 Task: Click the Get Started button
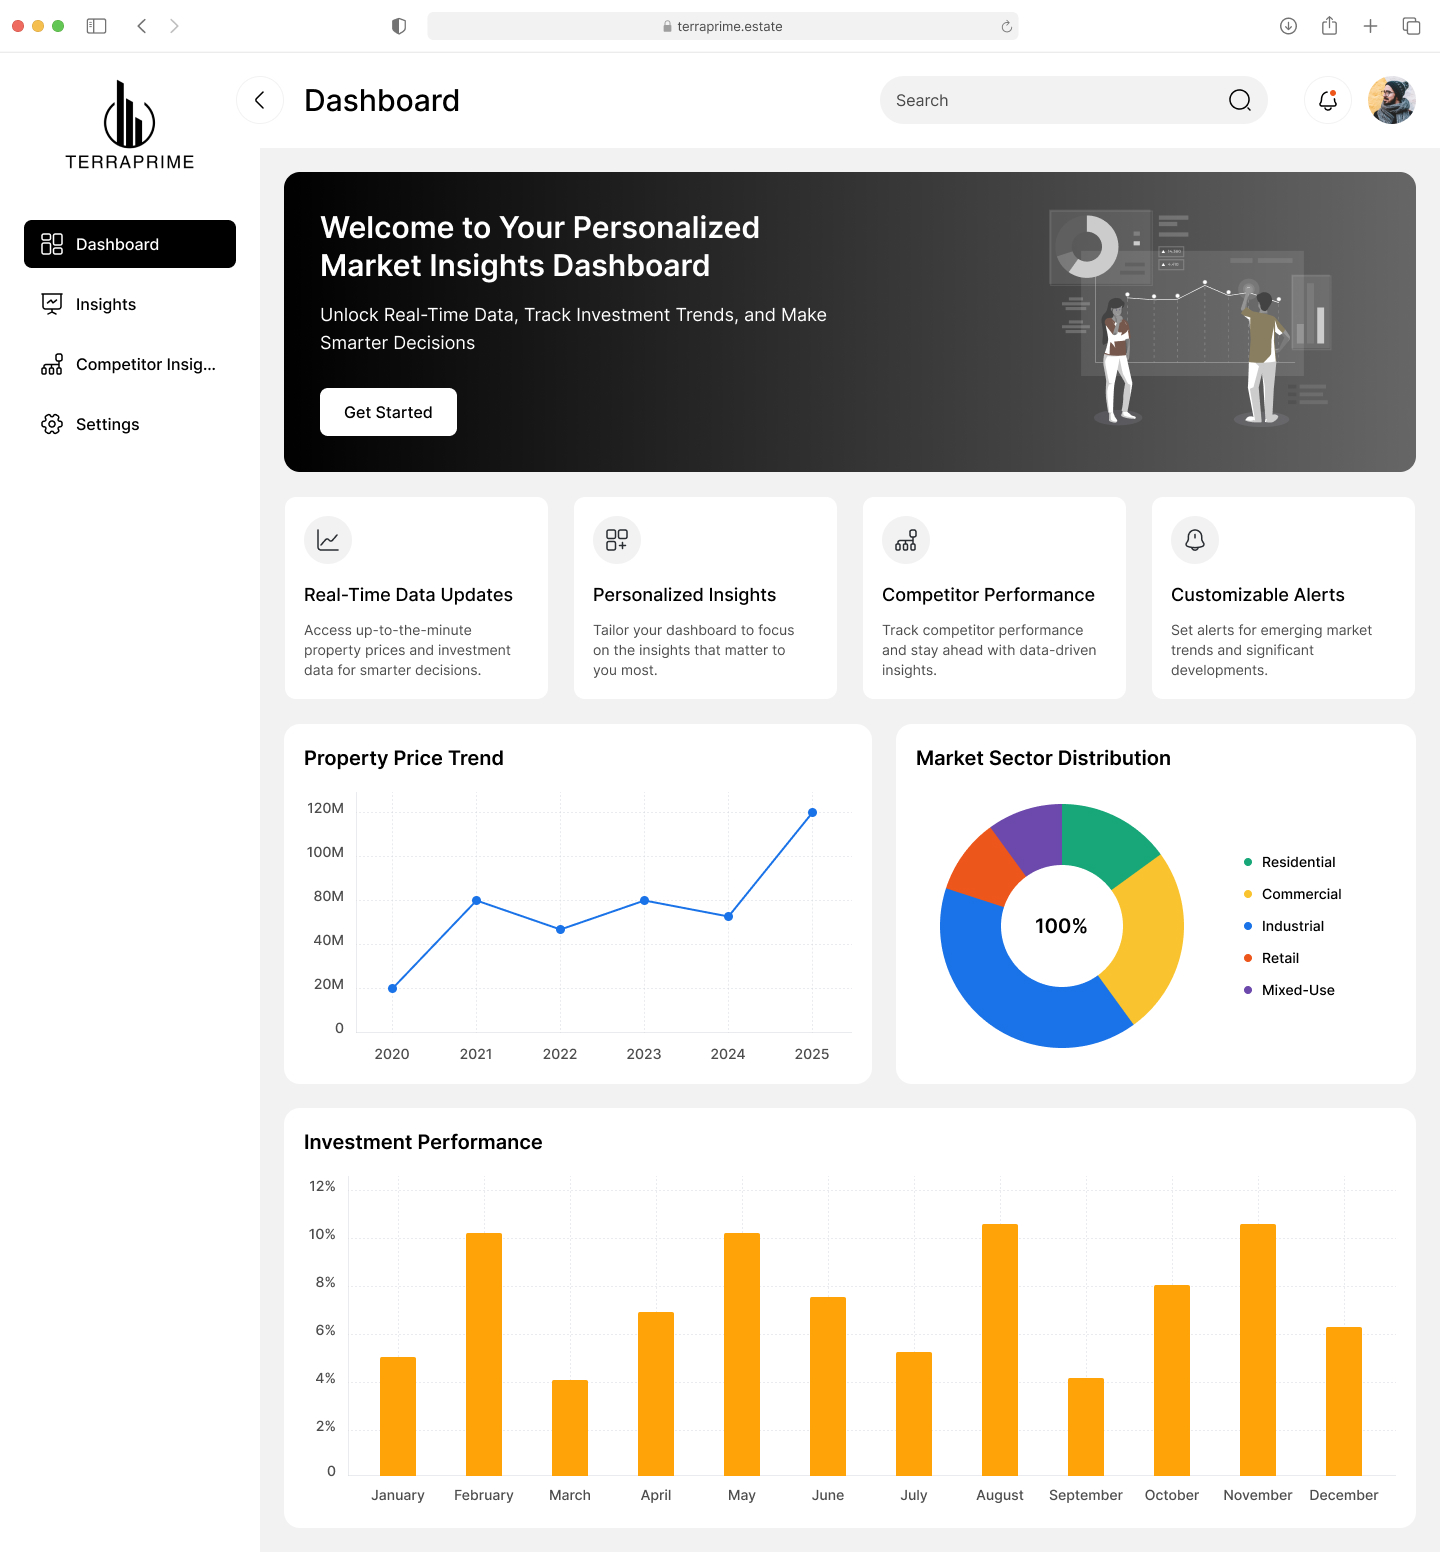(388, 412)
